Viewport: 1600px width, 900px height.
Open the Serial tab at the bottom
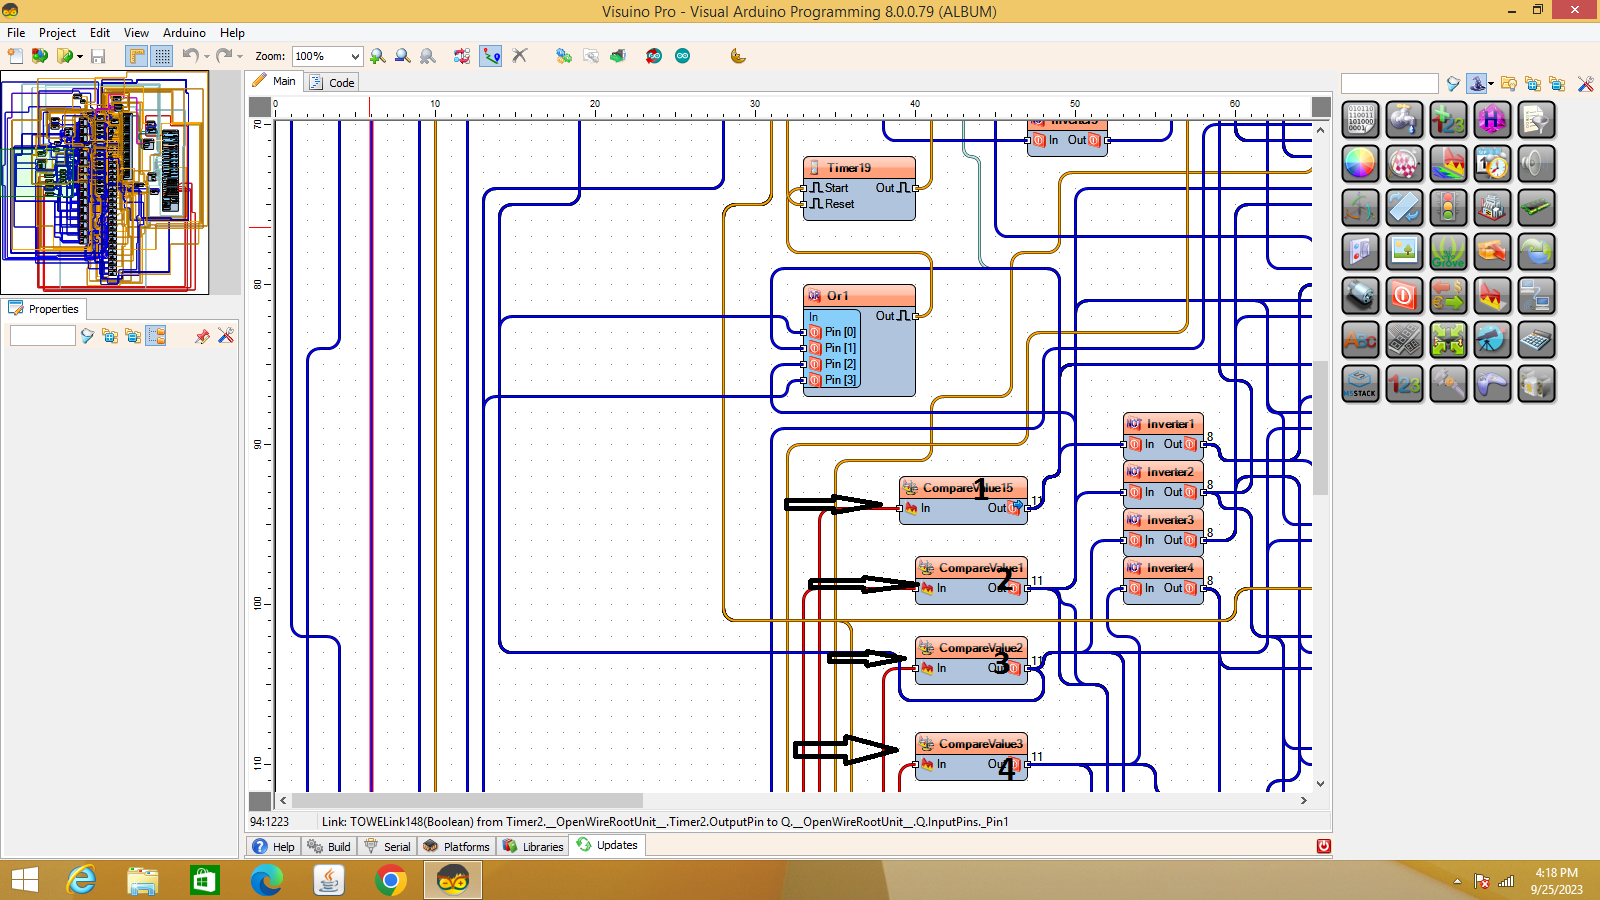[x=388, y=846]
